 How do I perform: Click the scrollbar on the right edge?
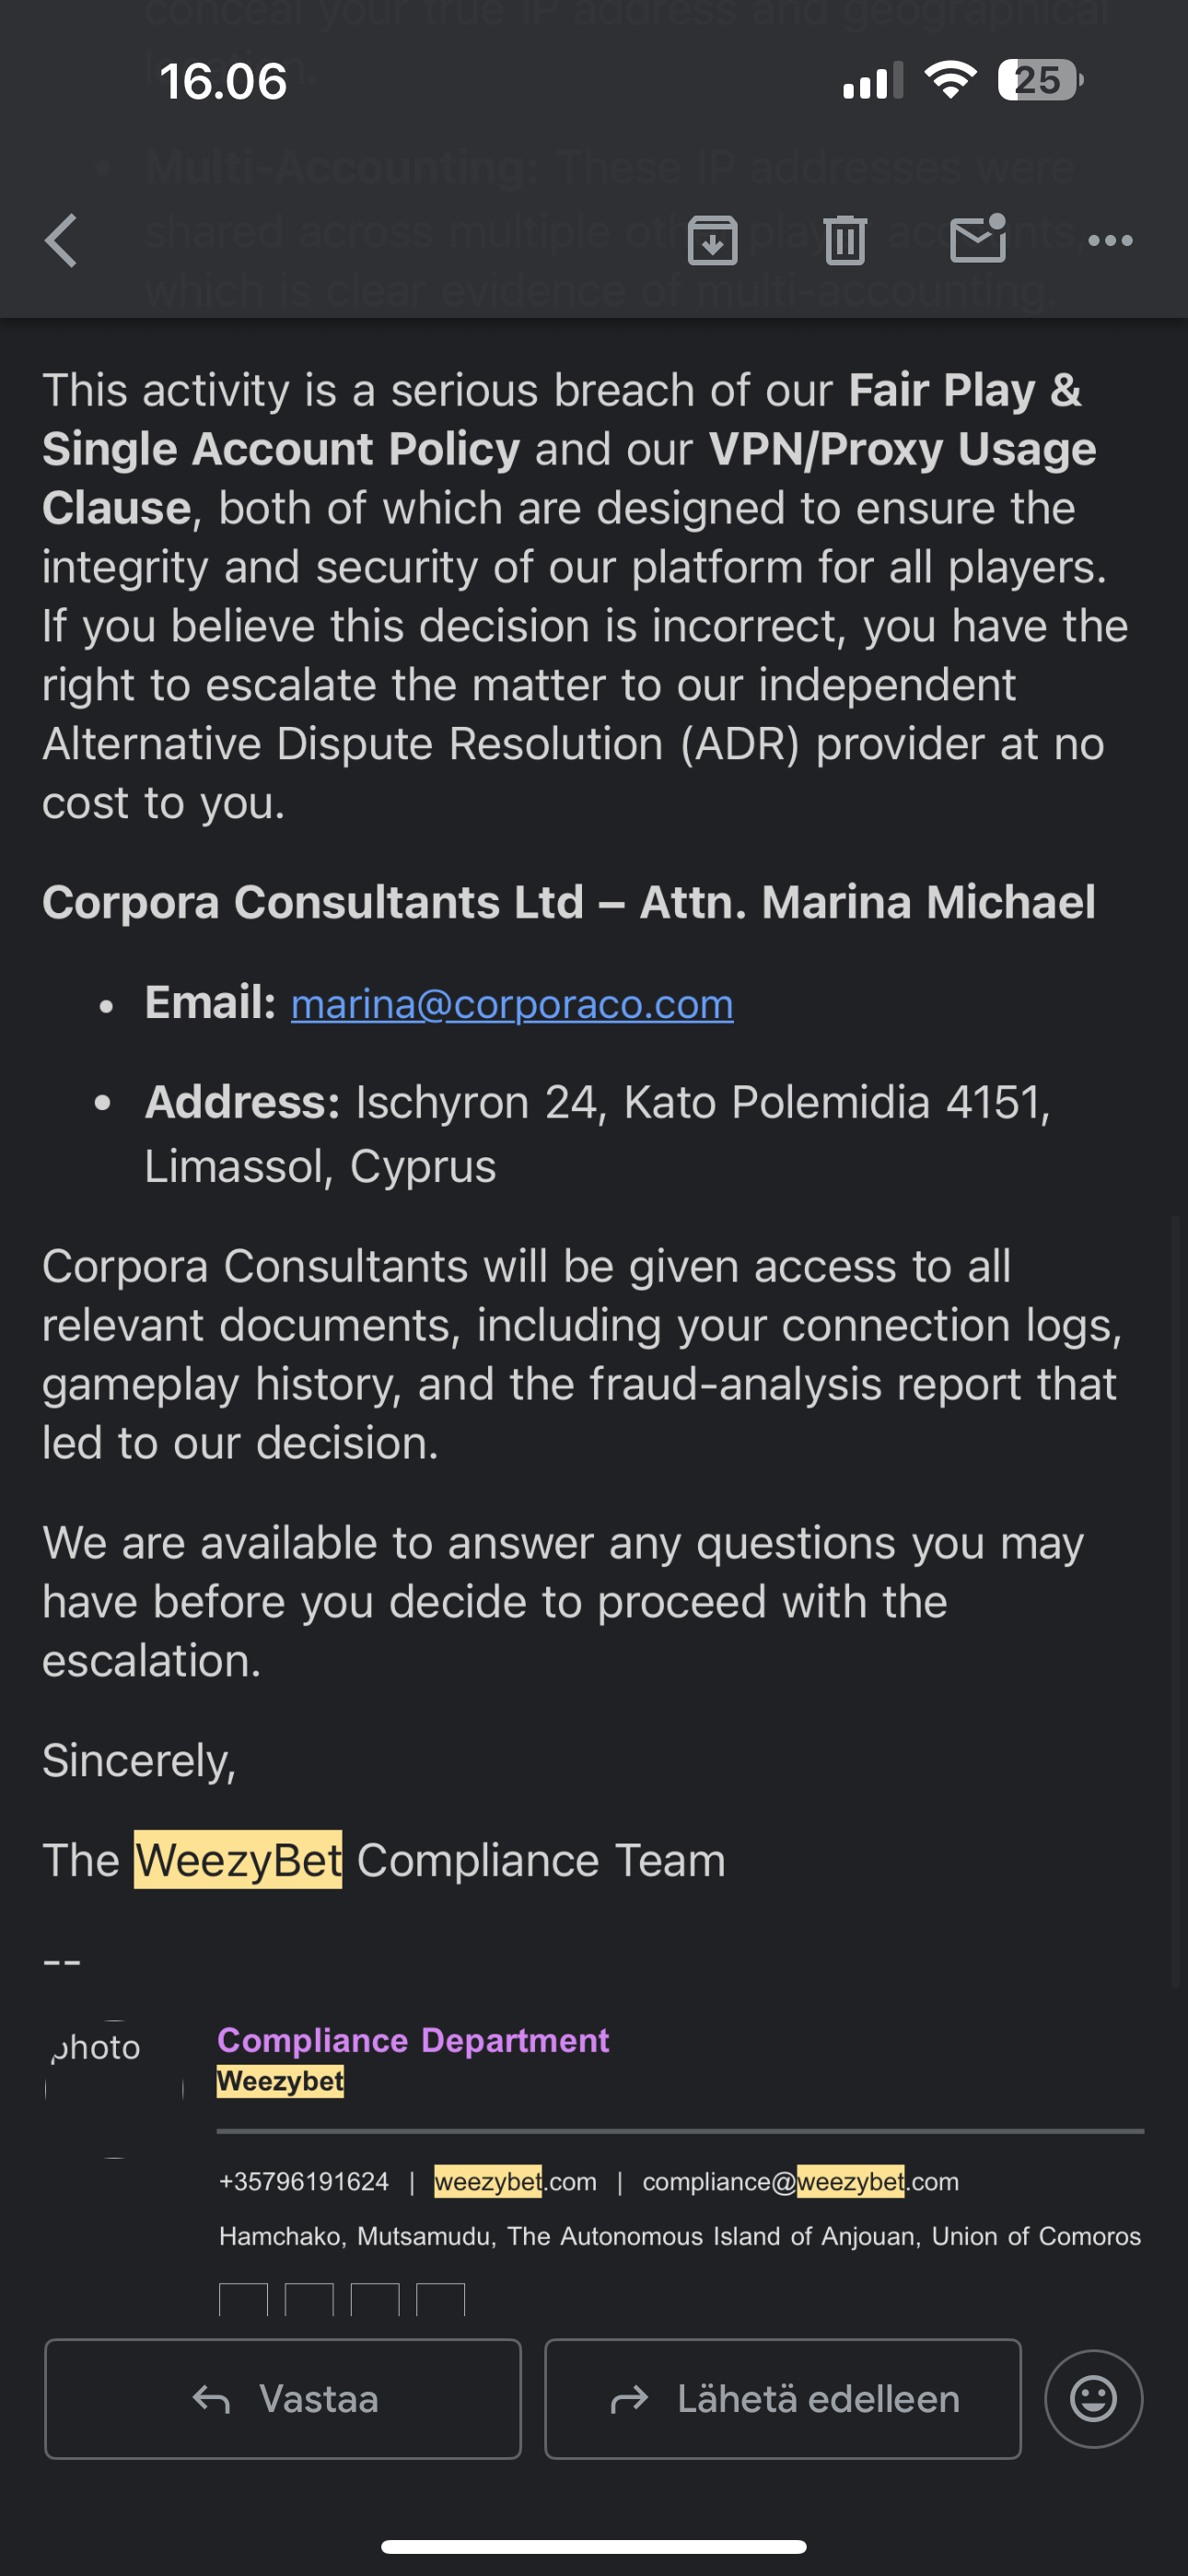tap(1176, 1600)
